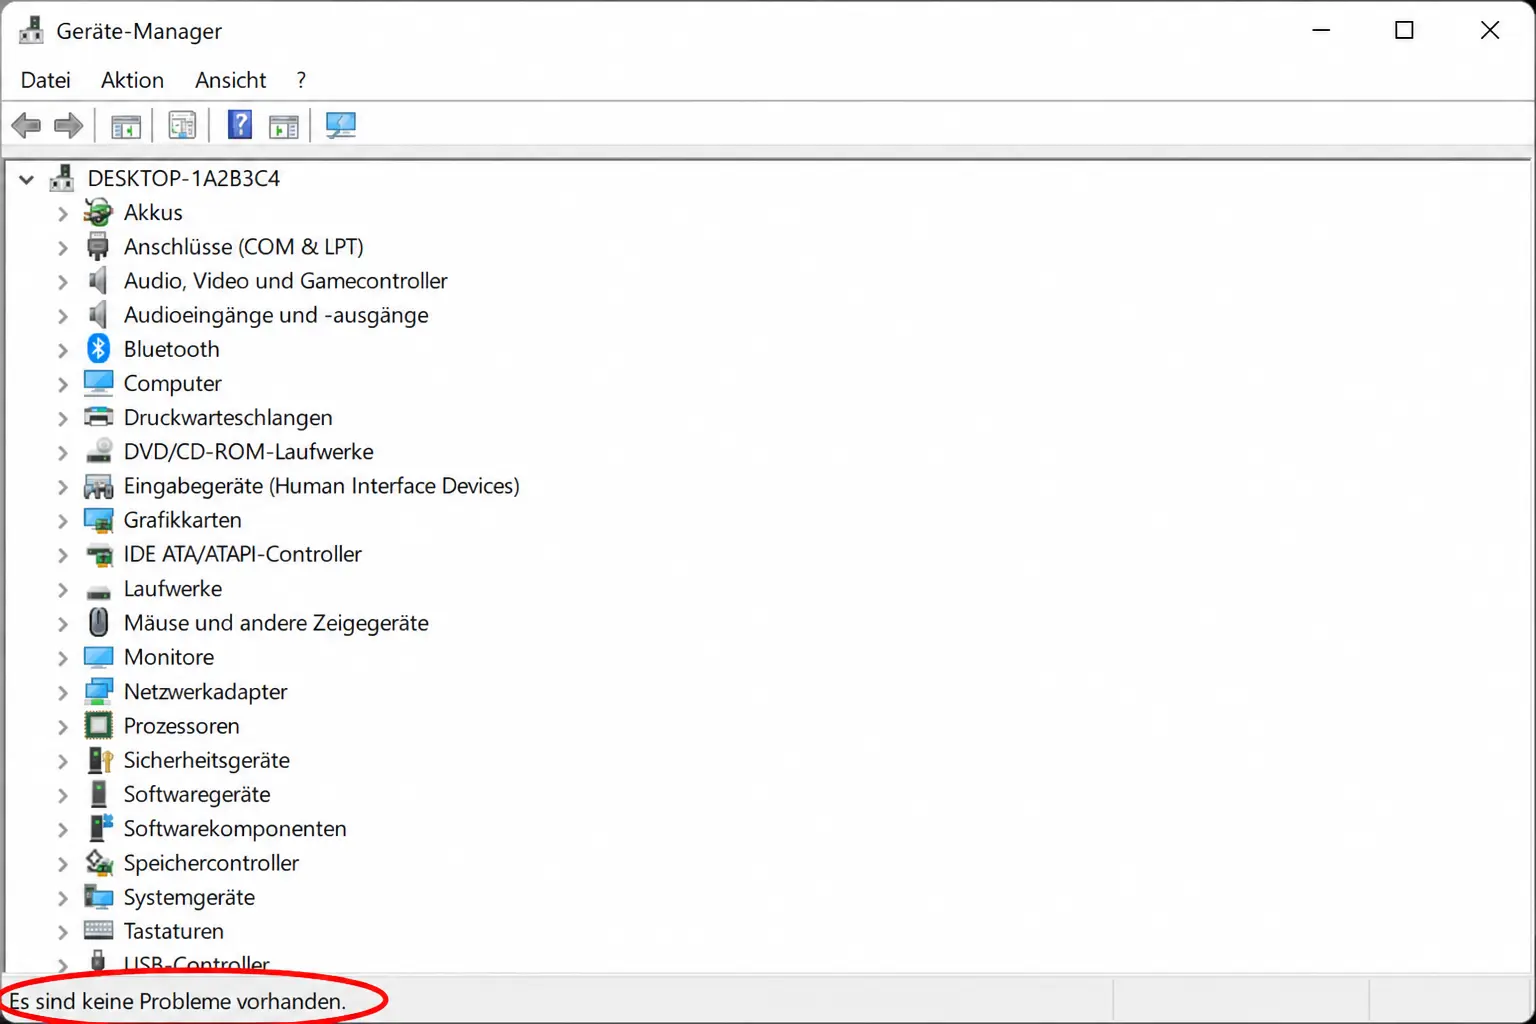Open the ? help menu
The width and height of the screenshot is (1536, 1024).
click(x=301, y=80)
